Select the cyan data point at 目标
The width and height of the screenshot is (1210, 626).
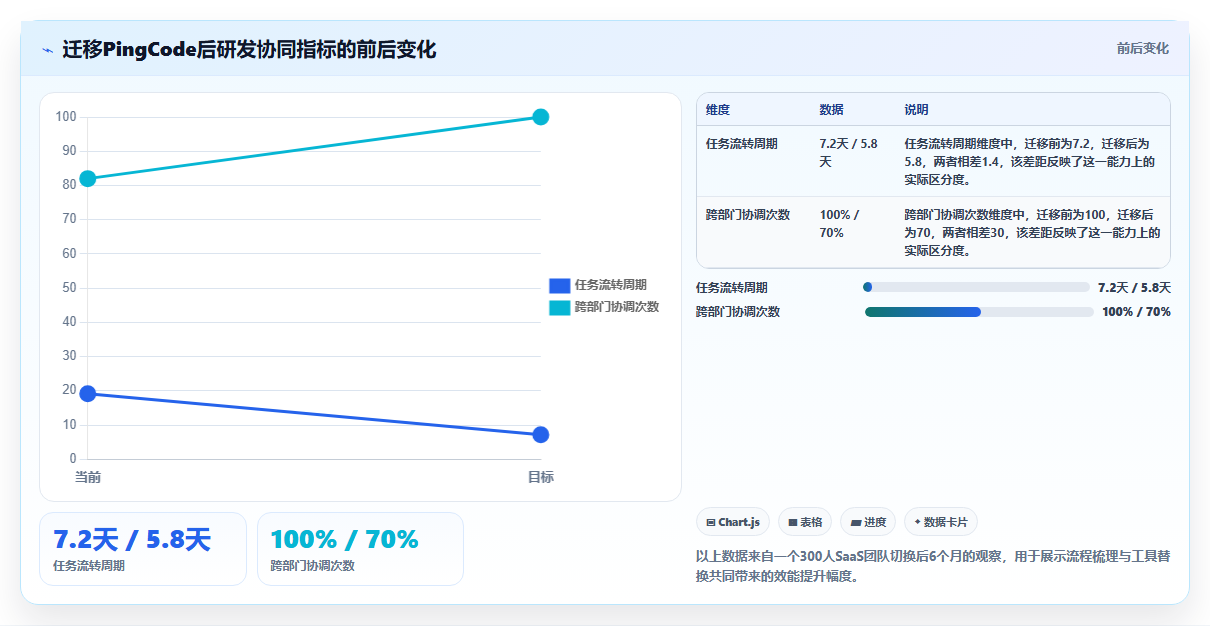[541, 117]
